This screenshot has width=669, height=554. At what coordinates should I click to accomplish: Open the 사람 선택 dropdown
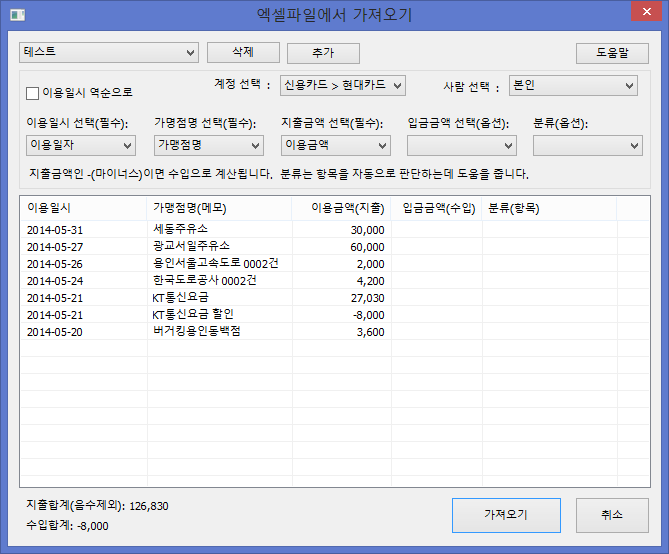[x=572, y=86]
